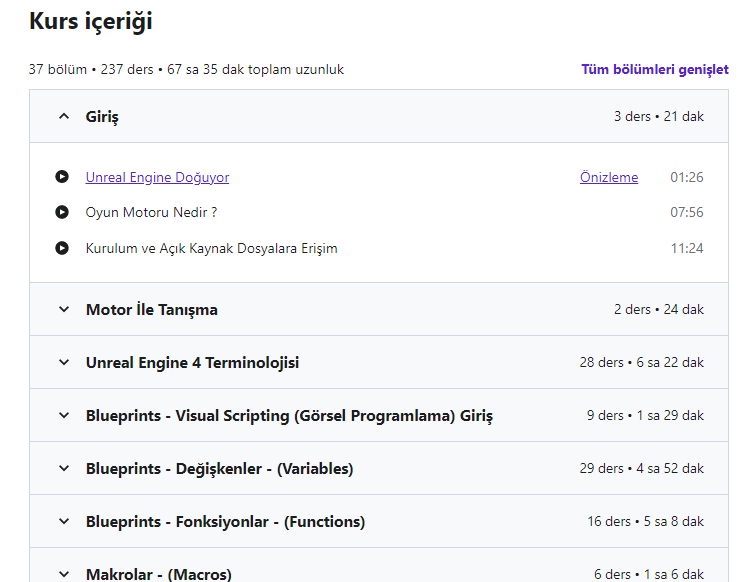
Task: Click Blueprints - Fonksiyonlar section title
Action: [225, 522]
